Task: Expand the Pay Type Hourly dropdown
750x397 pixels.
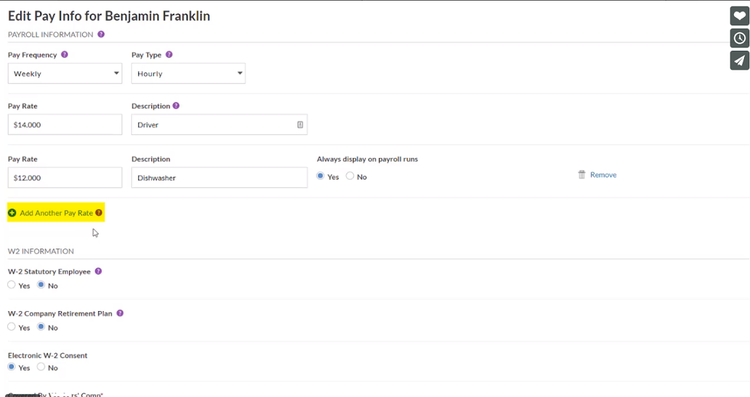Action: [x=188, y=74]
